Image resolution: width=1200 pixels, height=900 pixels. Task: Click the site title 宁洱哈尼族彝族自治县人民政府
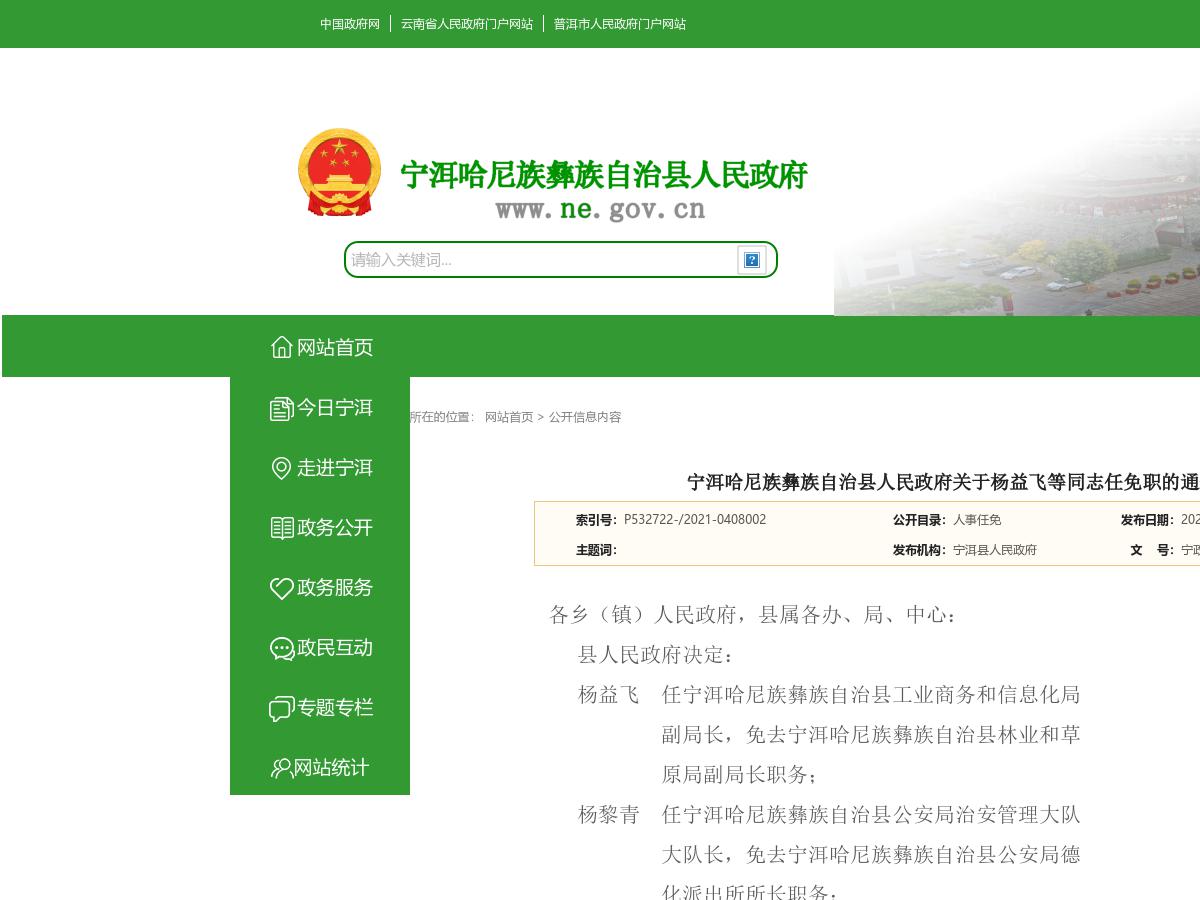(x=604, y=175)
